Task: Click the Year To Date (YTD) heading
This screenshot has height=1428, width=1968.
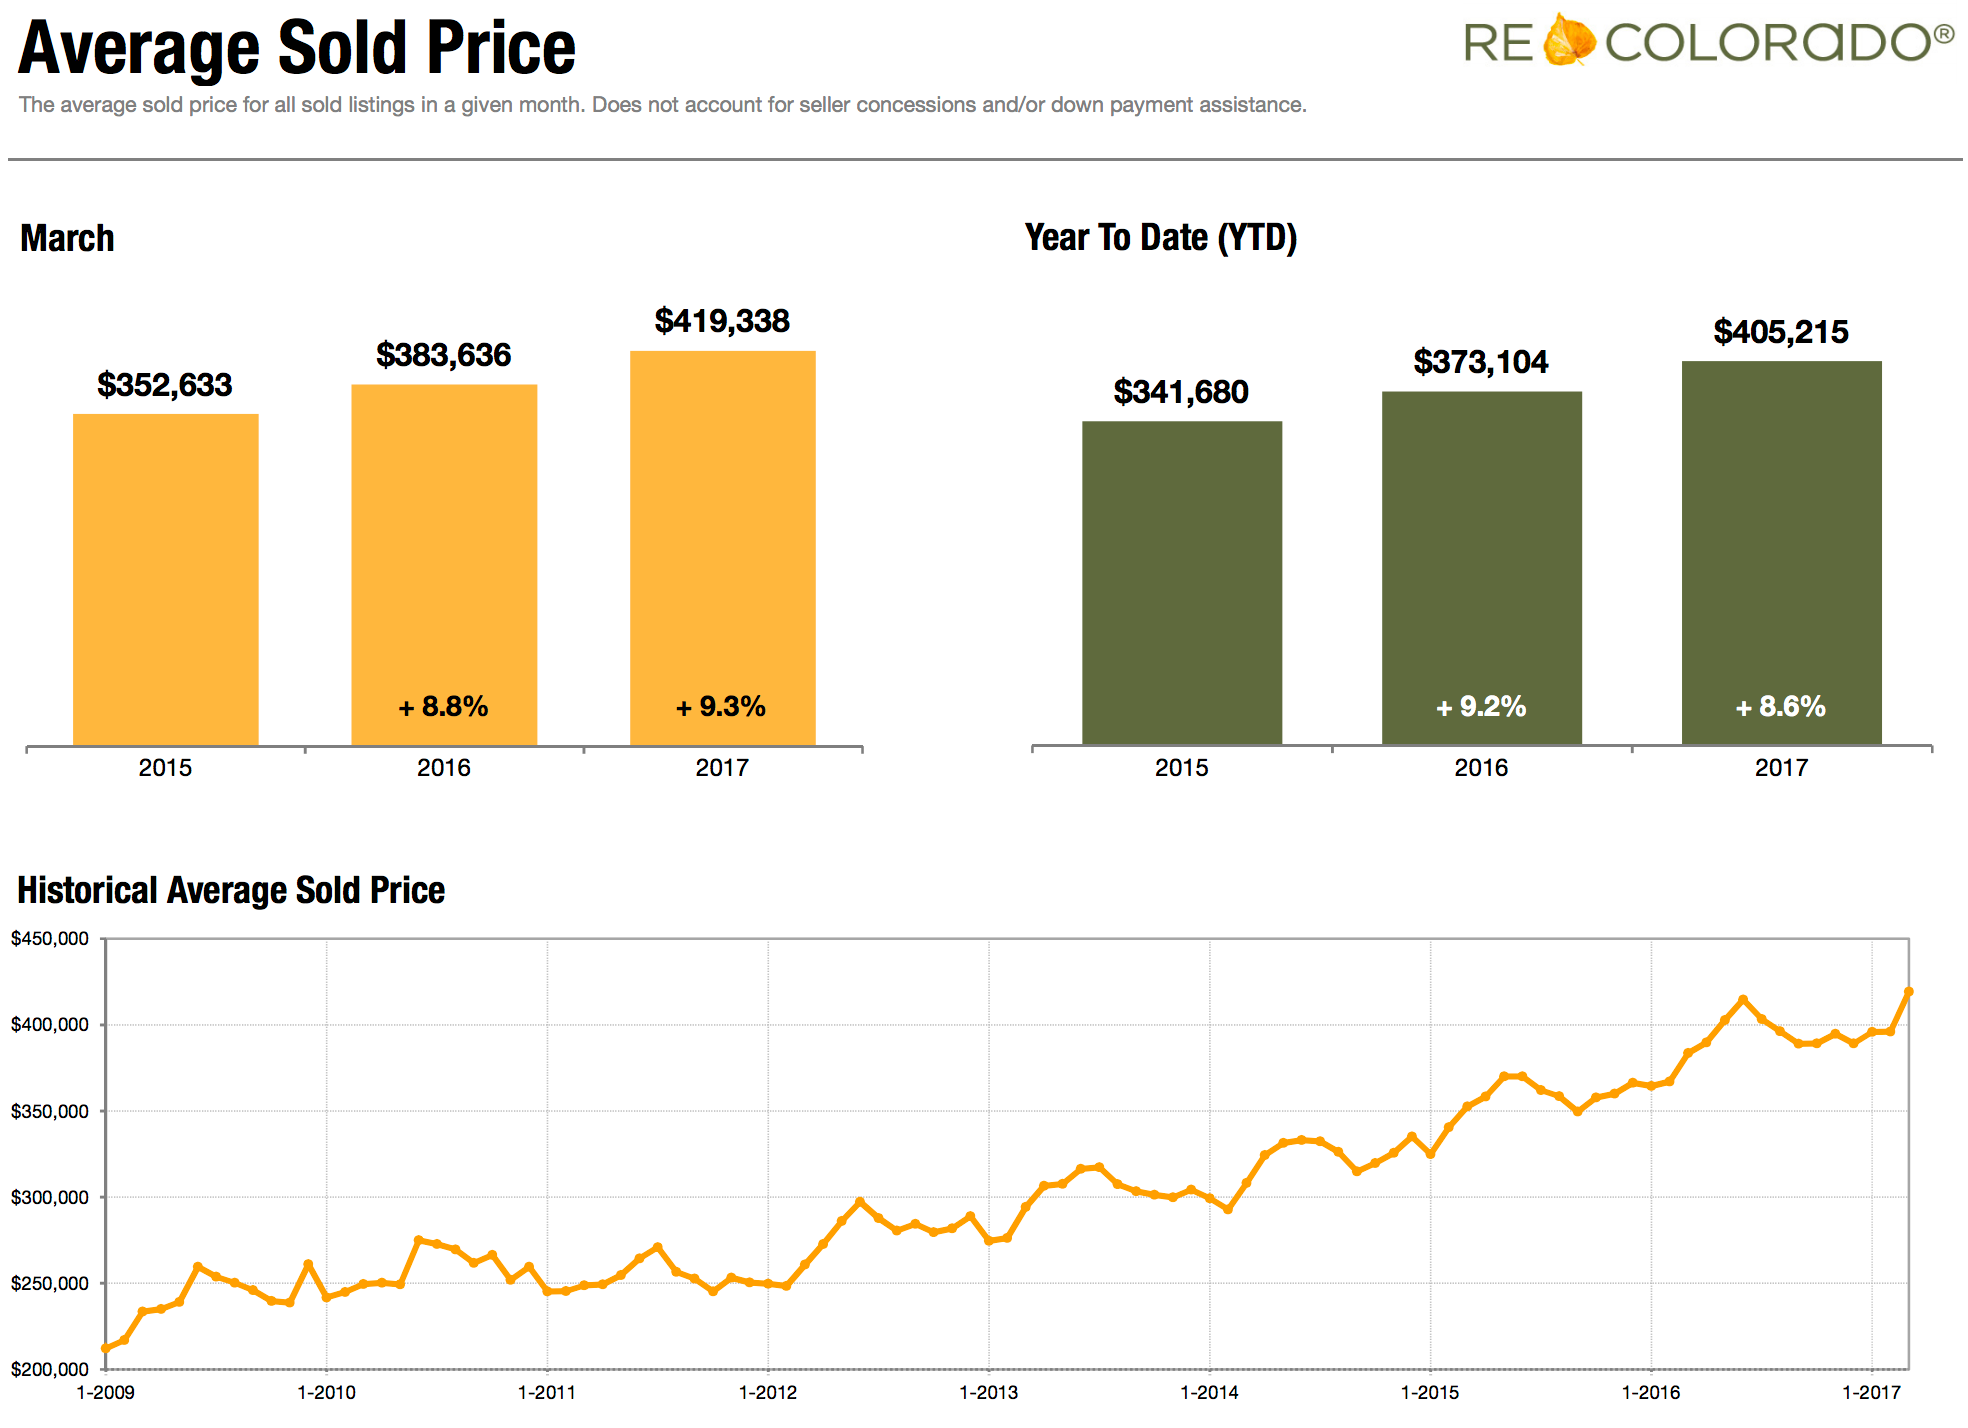Action: pos(1161,238)
